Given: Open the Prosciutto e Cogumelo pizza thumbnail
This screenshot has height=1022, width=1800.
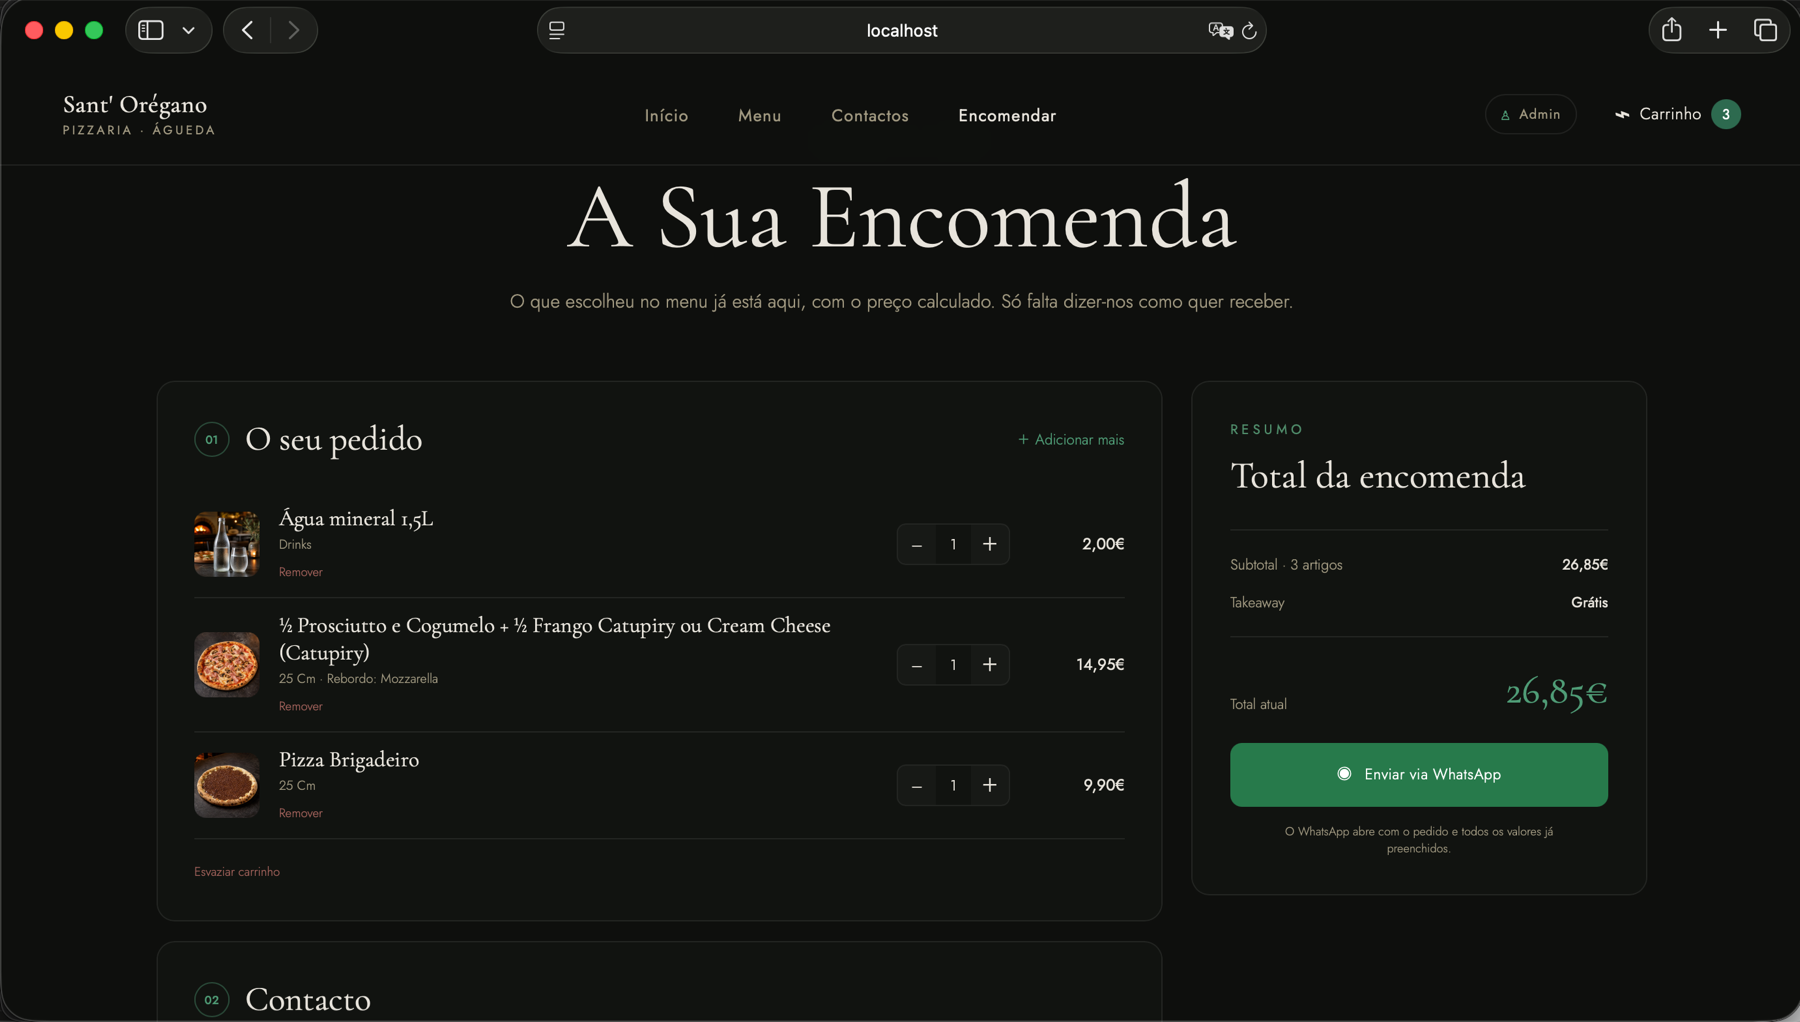Looking at the screenshot, I should 227,664.
